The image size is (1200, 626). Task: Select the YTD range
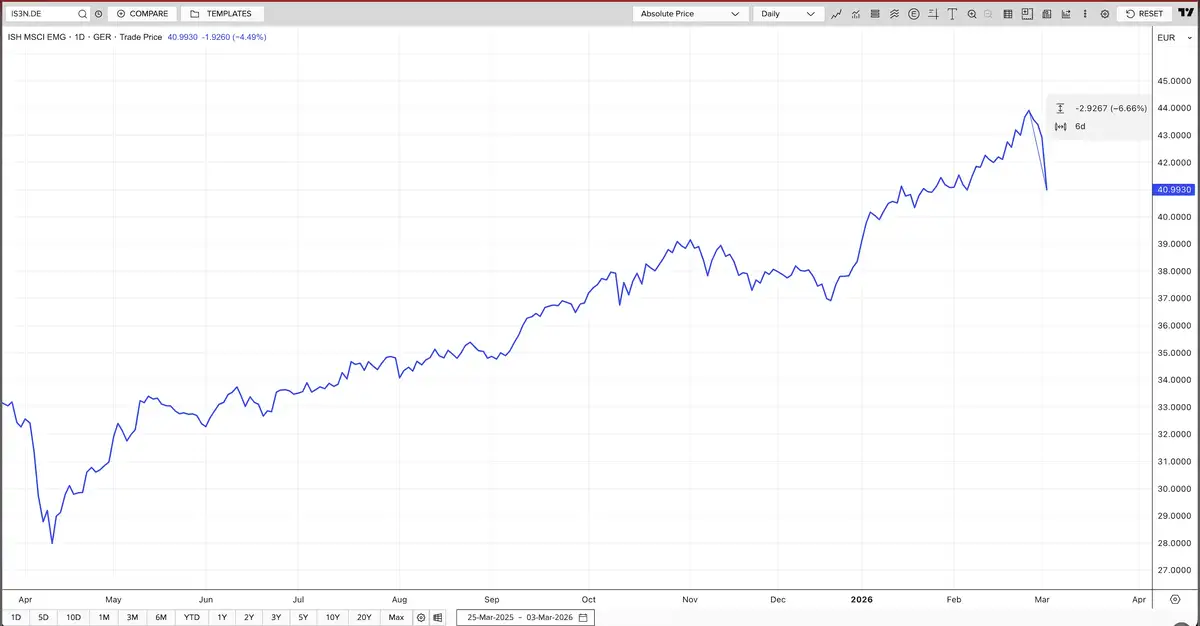tap(192, 617)
